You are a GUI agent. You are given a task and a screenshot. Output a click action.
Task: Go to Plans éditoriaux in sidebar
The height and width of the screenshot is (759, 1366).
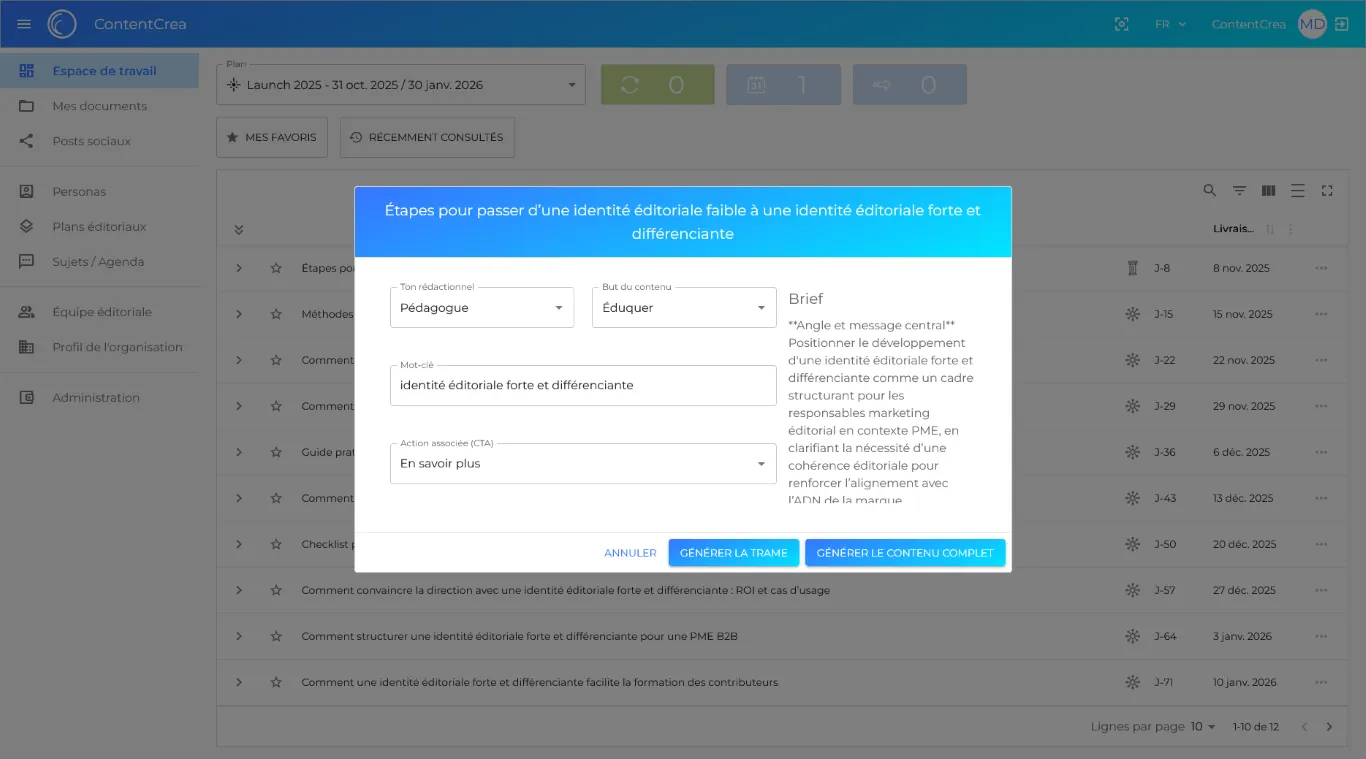(99, 227)
